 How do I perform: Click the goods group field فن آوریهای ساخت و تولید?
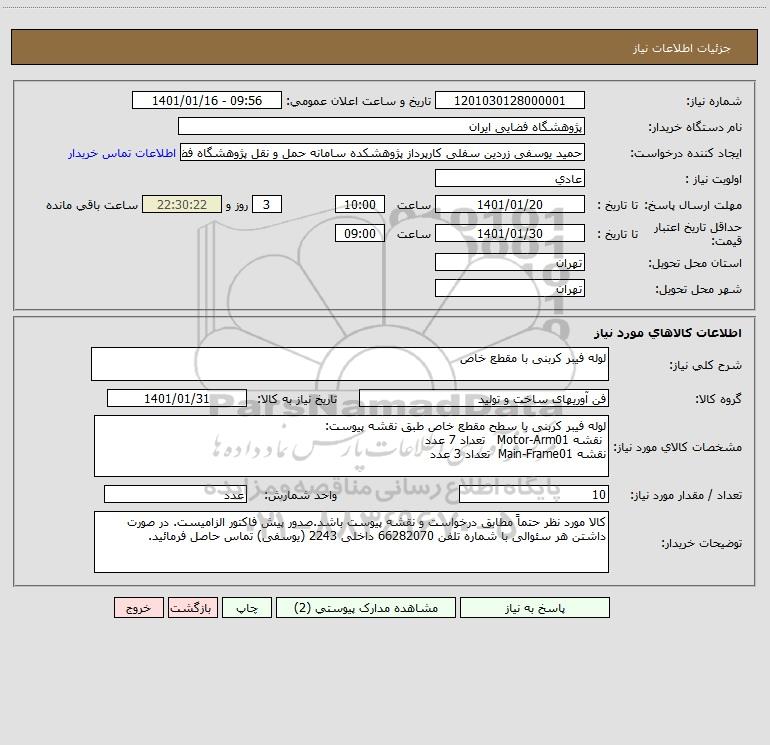pos(484,398)
